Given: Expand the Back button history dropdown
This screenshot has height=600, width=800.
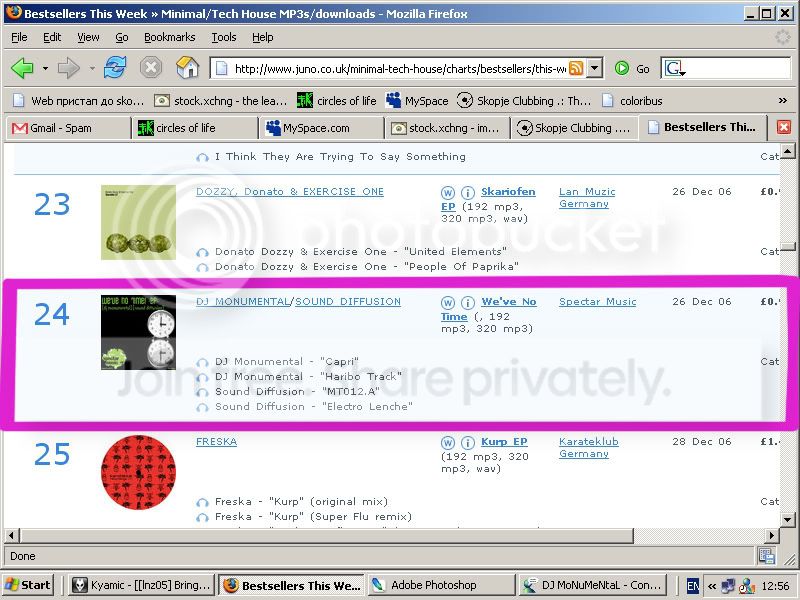Looking at the screenshot, I should (x=45, y=68).
